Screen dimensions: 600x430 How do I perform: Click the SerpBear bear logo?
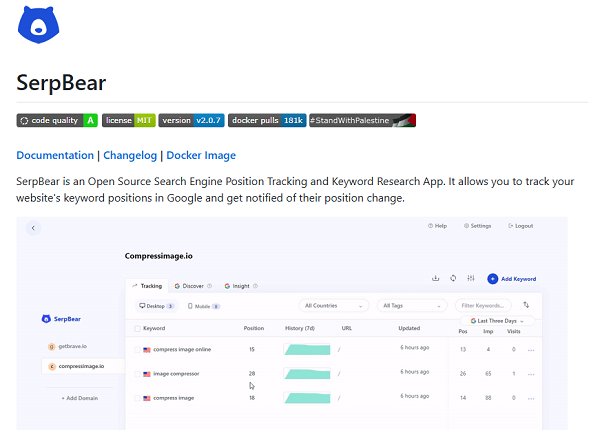click(36, 24)
